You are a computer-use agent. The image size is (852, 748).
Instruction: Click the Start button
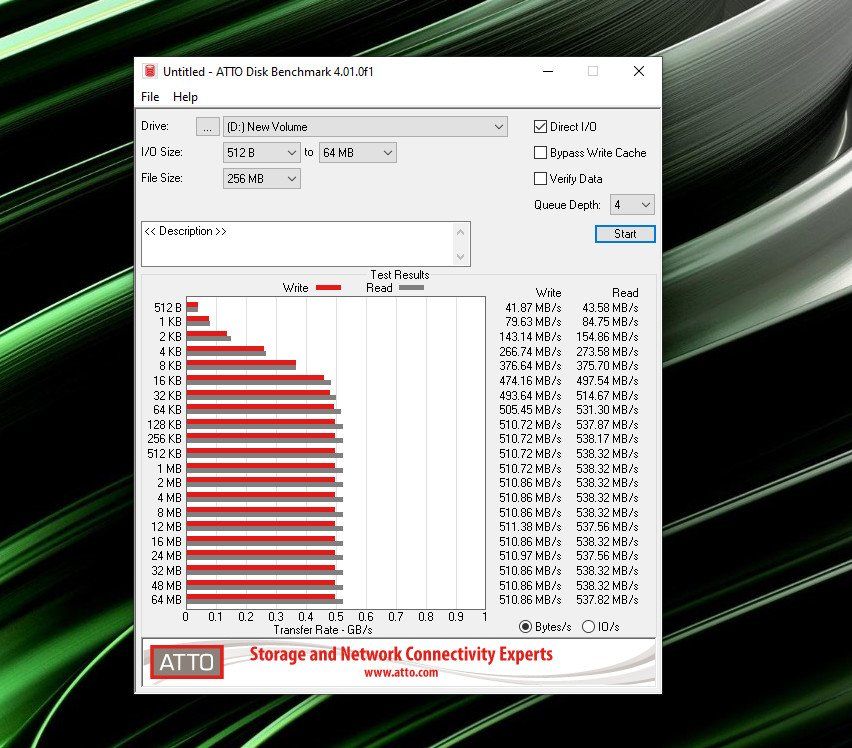click(x=625, y=234)
